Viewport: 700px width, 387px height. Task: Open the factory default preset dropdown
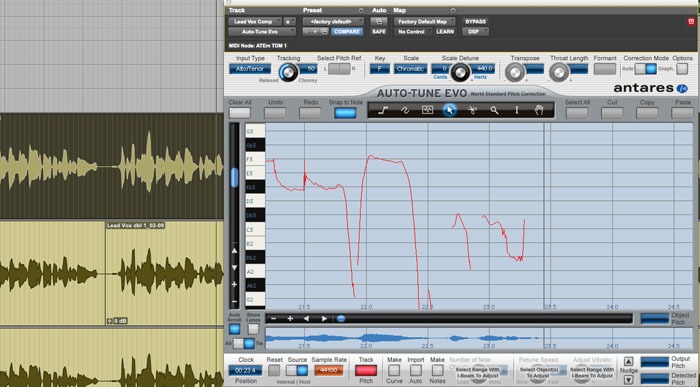(333, 21)
